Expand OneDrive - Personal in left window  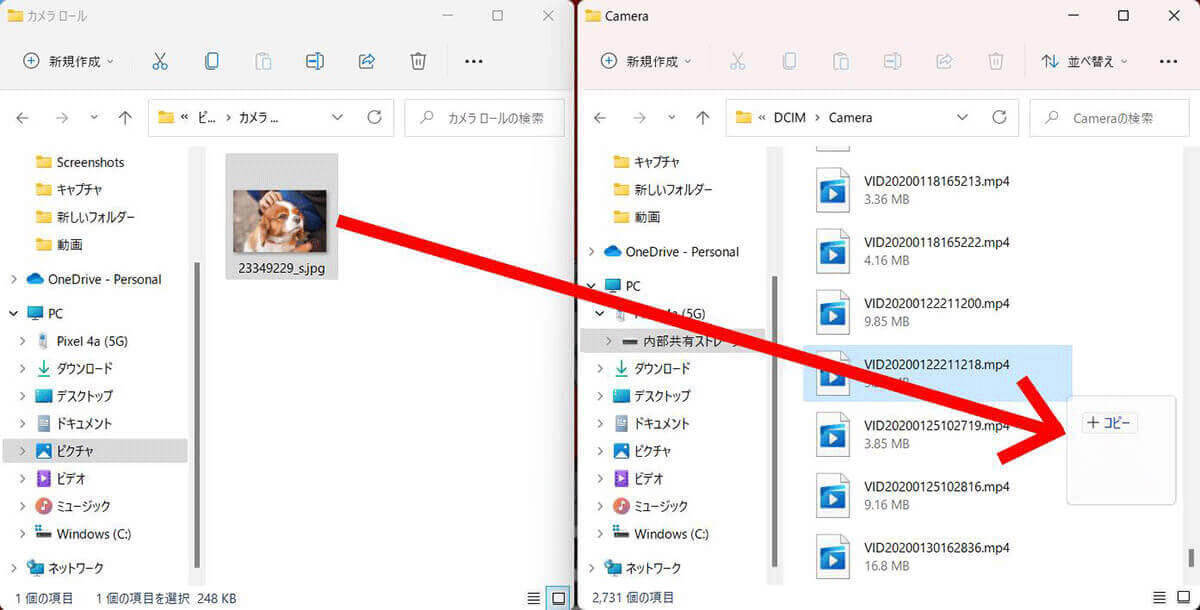[13, 280]
